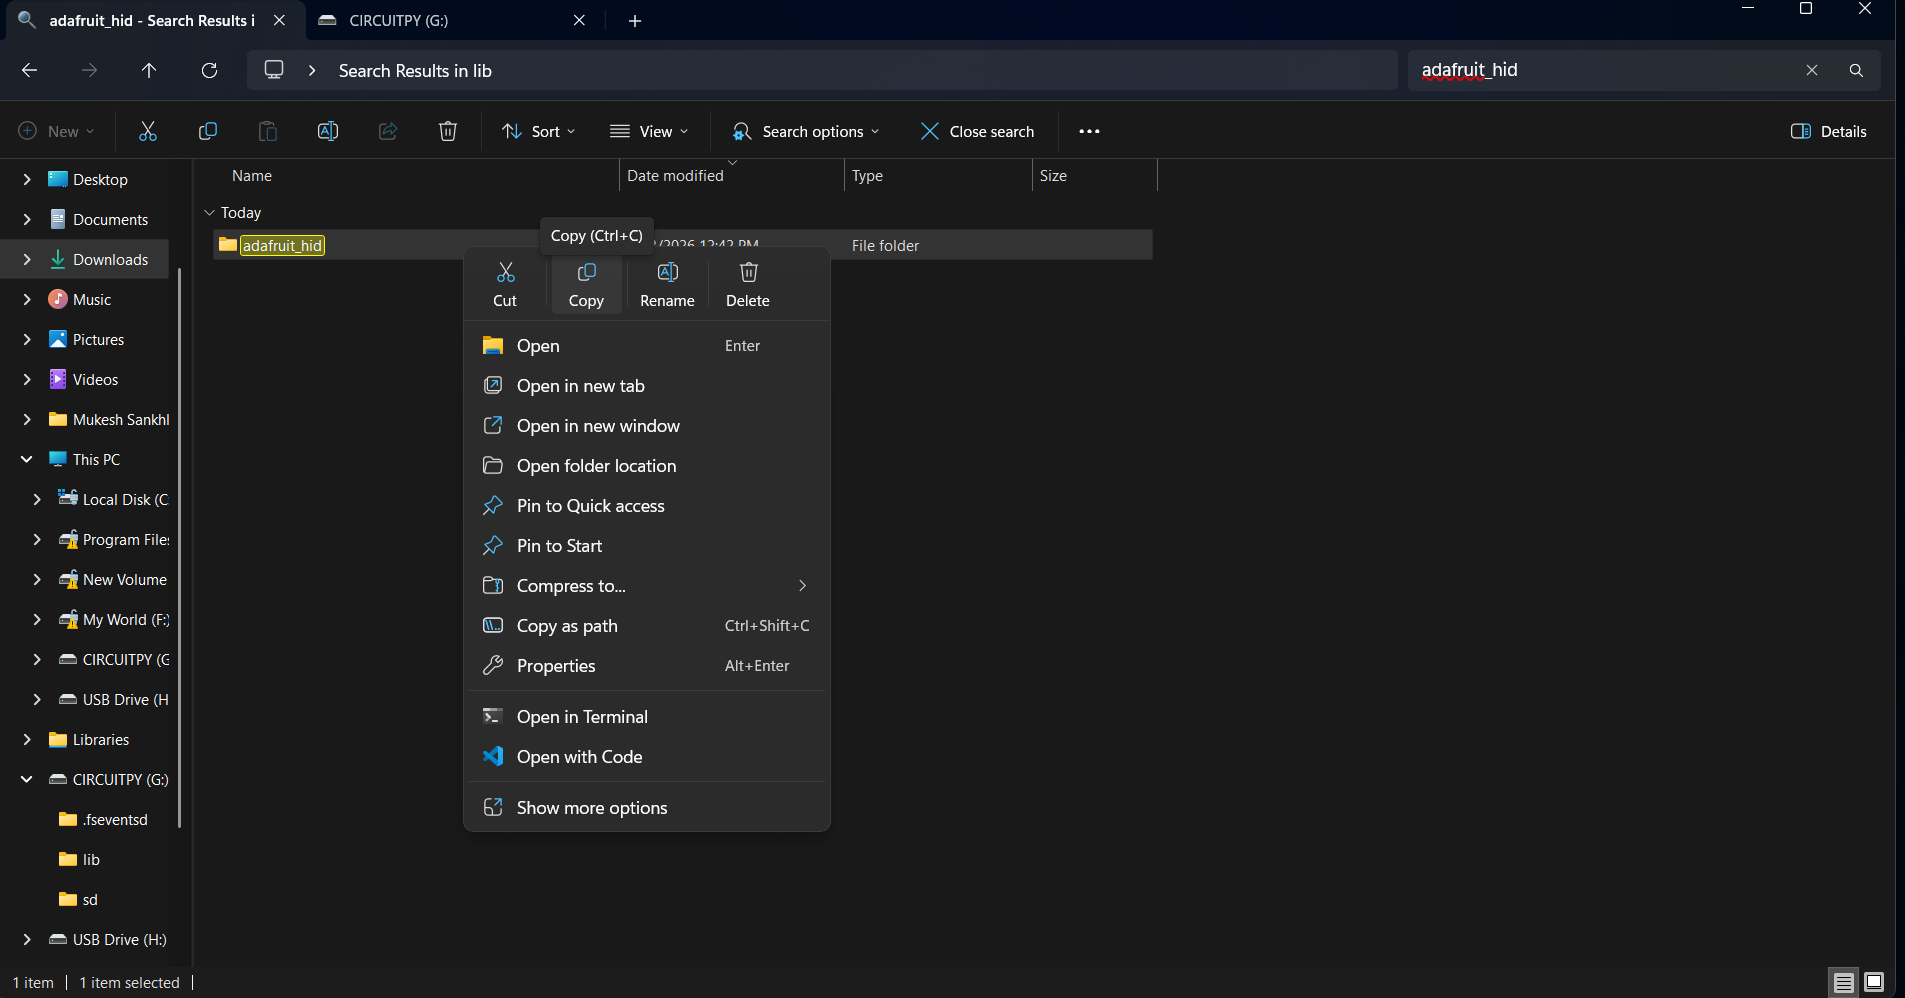
Task: Open the Search options dropdown
Action: pyautogui.click(x=806, y=131)
